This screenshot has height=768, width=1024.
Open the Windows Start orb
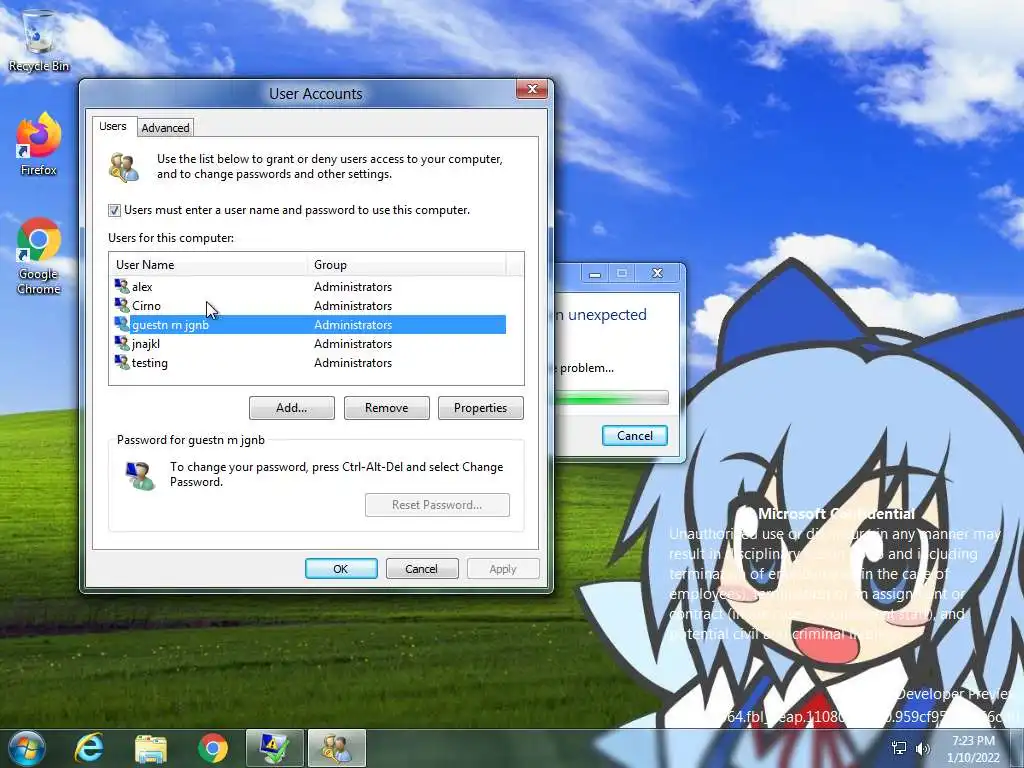(x=26, y=748)
